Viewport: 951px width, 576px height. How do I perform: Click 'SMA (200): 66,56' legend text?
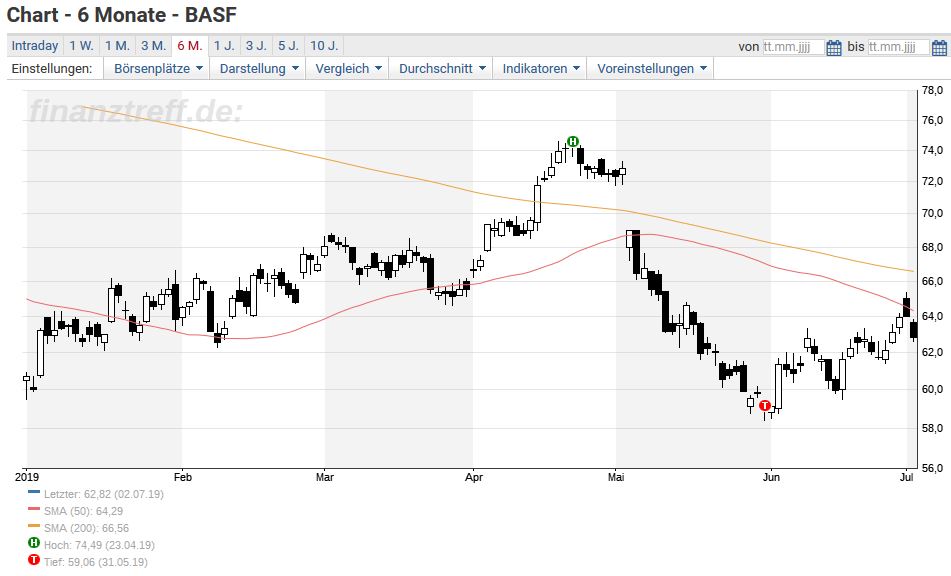pyautogui.click(x=86, y=528)
